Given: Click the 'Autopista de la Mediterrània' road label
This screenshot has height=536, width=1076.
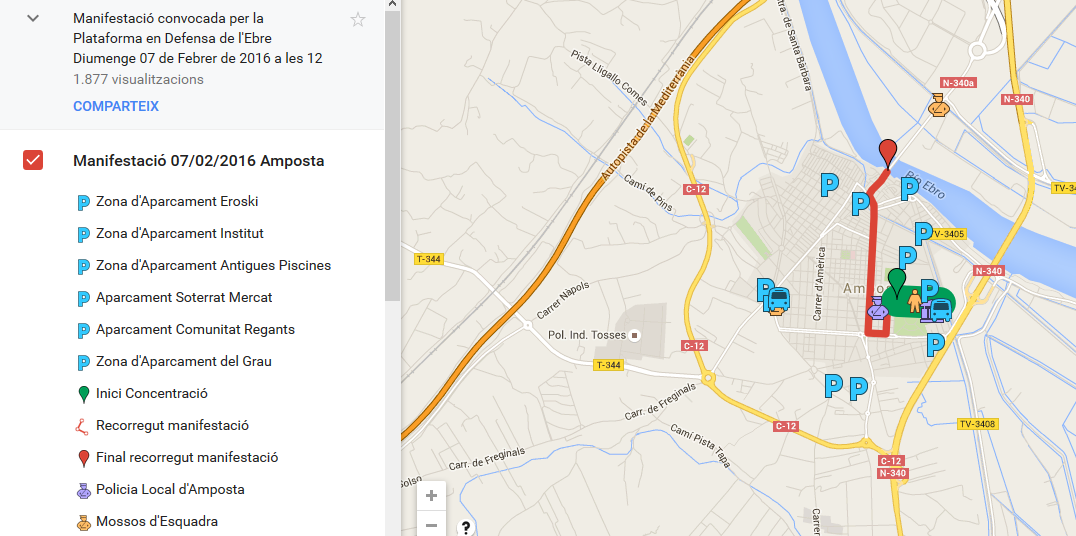Looking at the screenshot, I should (x=648, y=117).
